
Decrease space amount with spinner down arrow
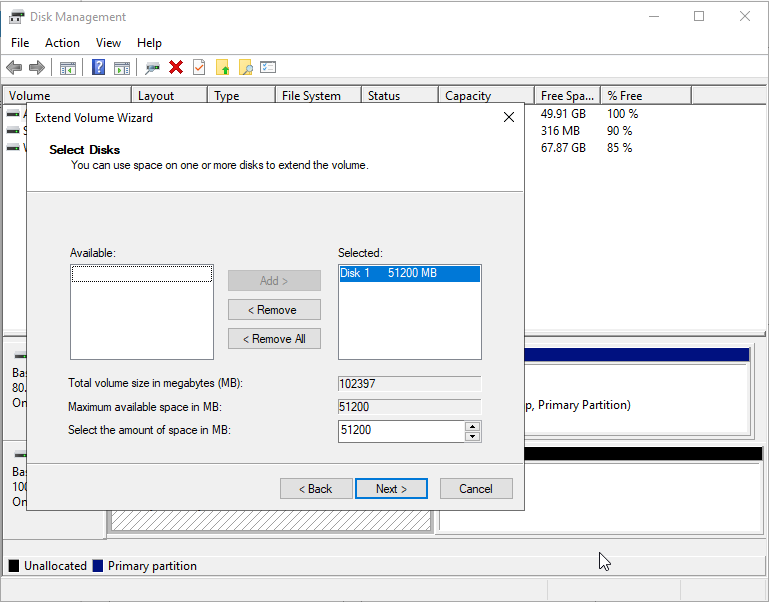[473, 436]
